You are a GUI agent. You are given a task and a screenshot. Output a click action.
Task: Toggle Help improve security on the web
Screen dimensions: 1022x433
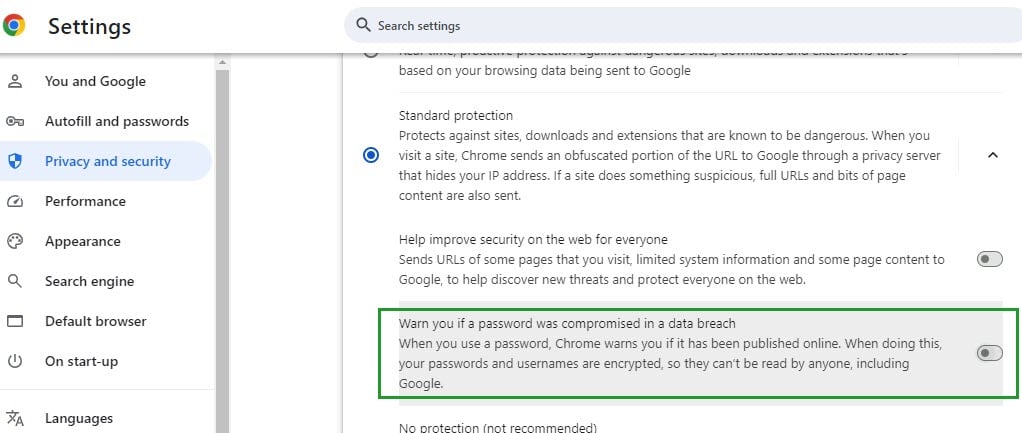click(989, 260)
